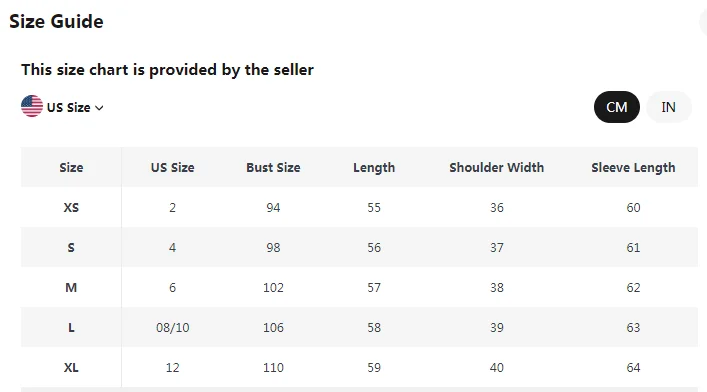This screenshot has height=392, width=707.
Task: Select the XS size row label
Action: click(x=71, y=208)
